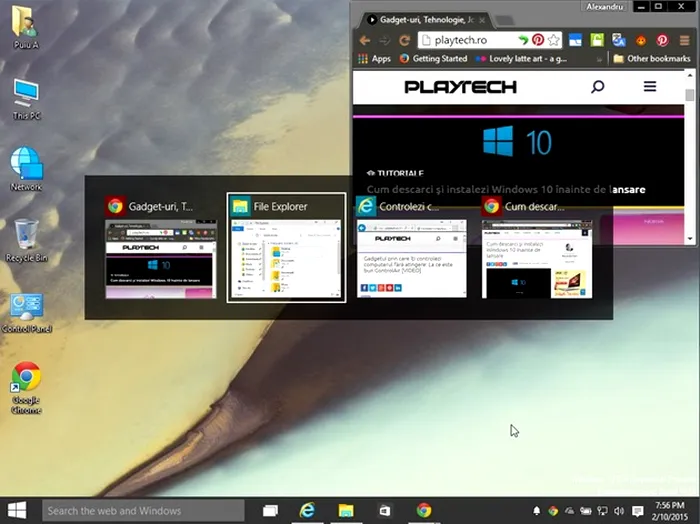Click the green extension icon in Chrome toolbar
Viewport: 700px width, 524px height.
[597, 41]
